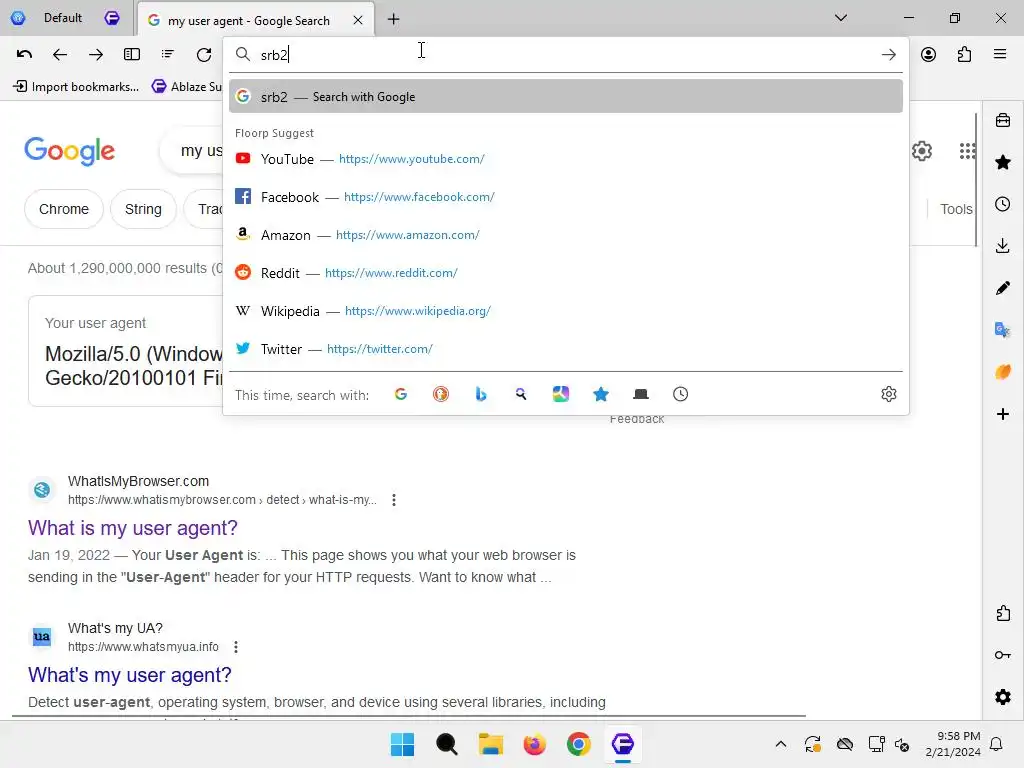The width and height of the screenshot is (1024, 768).
Task: Open bookmarks star in sidebar
Action: [1003, 162]
